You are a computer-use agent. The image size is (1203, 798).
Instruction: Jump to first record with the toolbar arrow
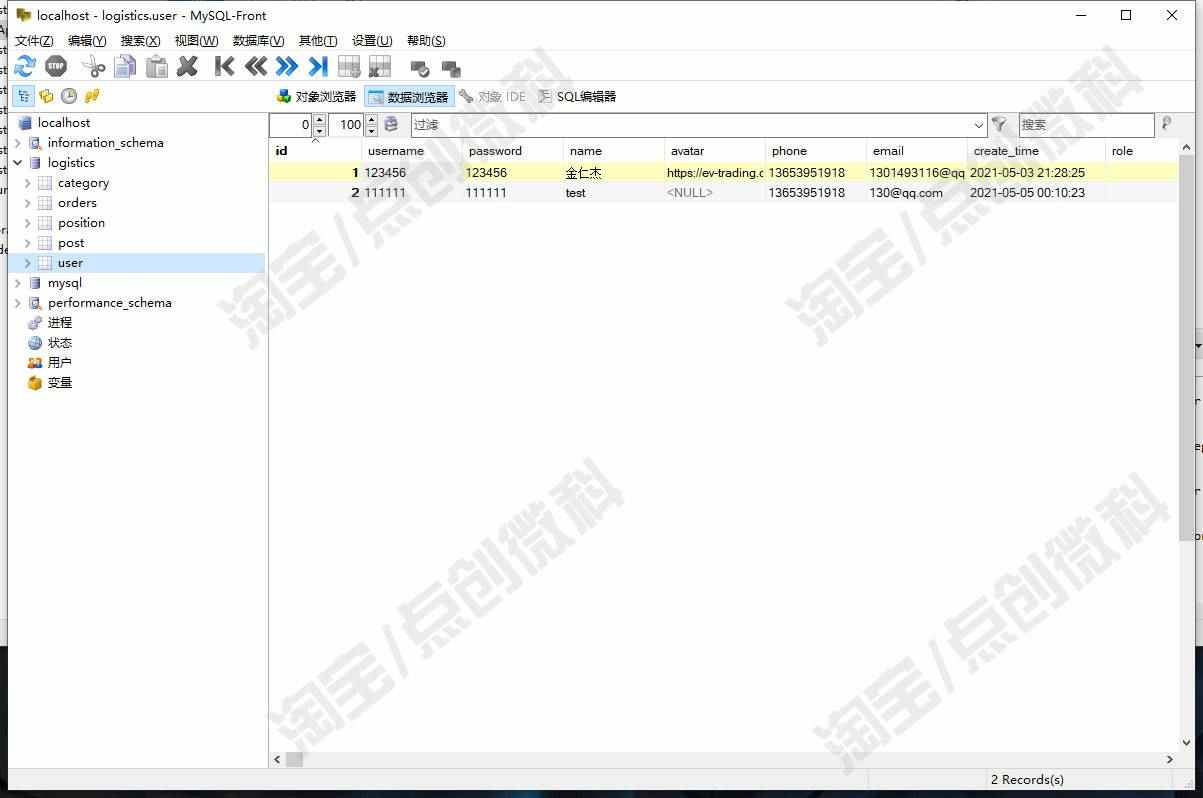pos(225,67)
